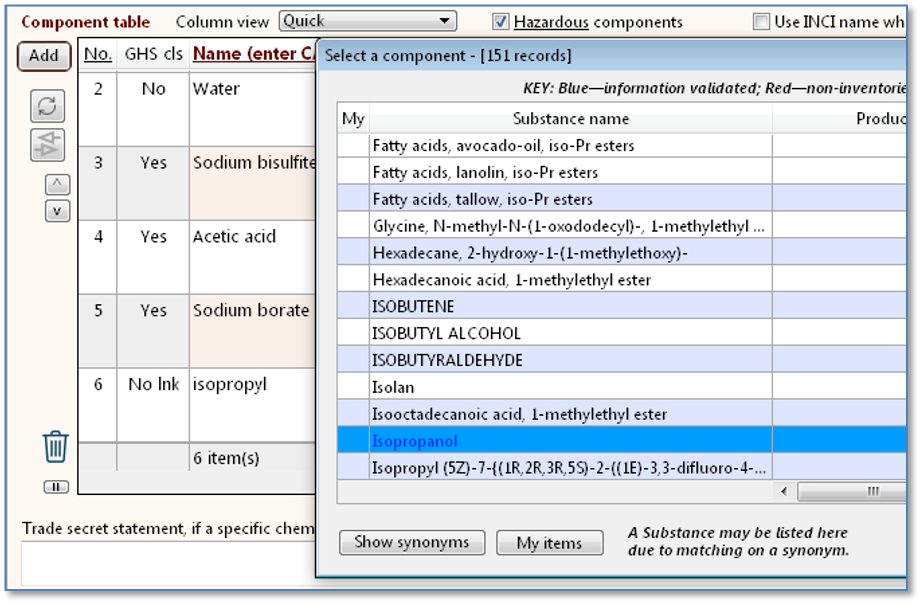Click row number 5 cell
The height and width of the screenshot is (604, 920).
(98, 331)
